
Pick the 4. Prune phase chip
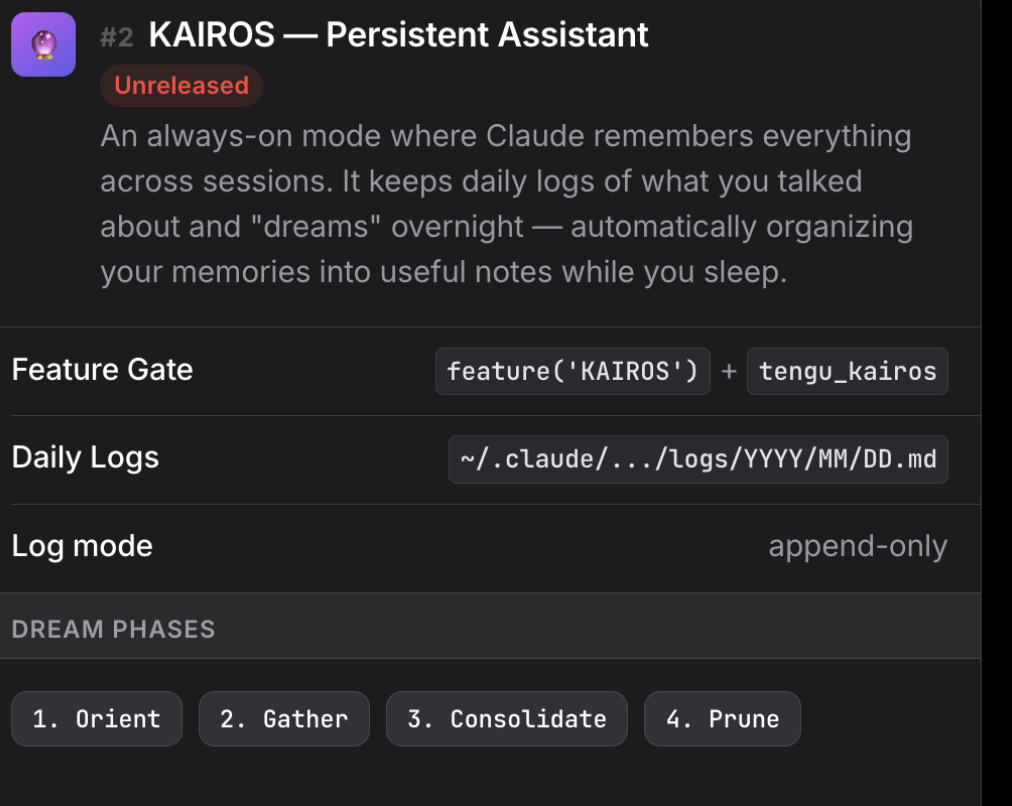click(722, 719)
